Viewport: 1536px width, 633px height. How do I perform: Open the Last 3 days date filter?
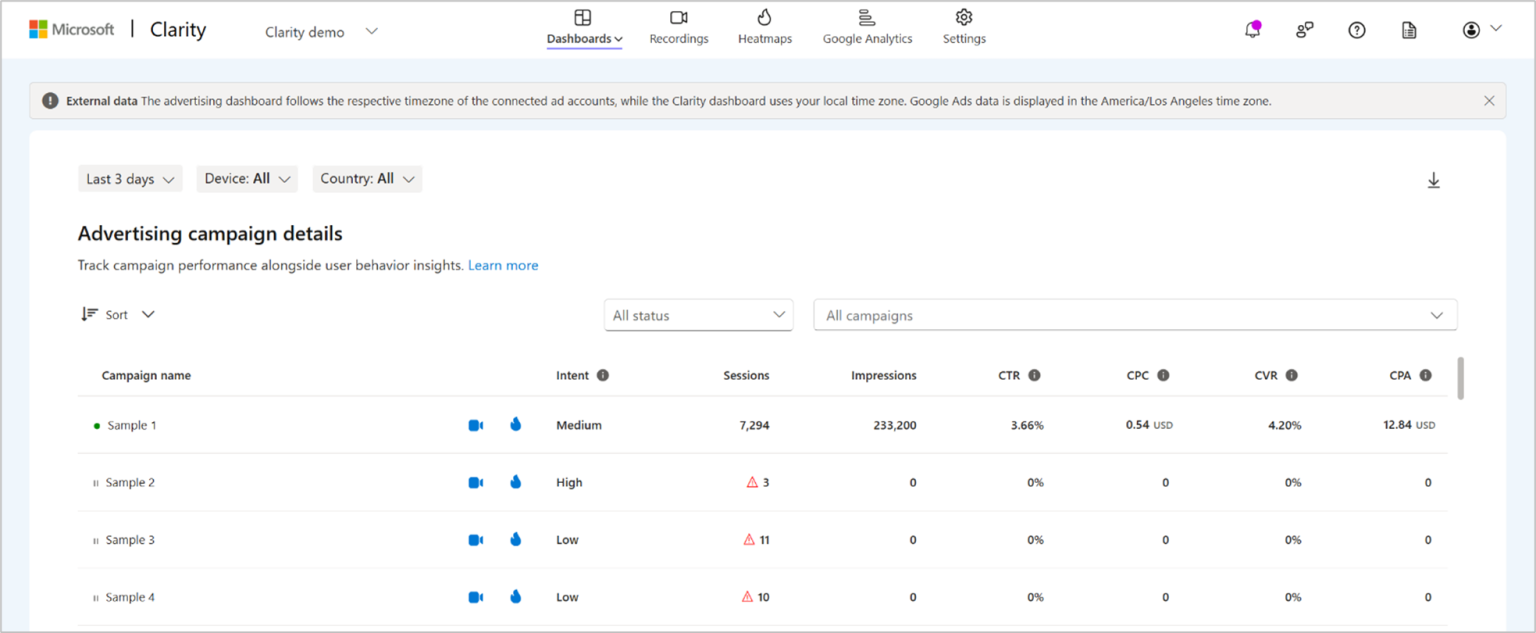click(x=130, y=178)
